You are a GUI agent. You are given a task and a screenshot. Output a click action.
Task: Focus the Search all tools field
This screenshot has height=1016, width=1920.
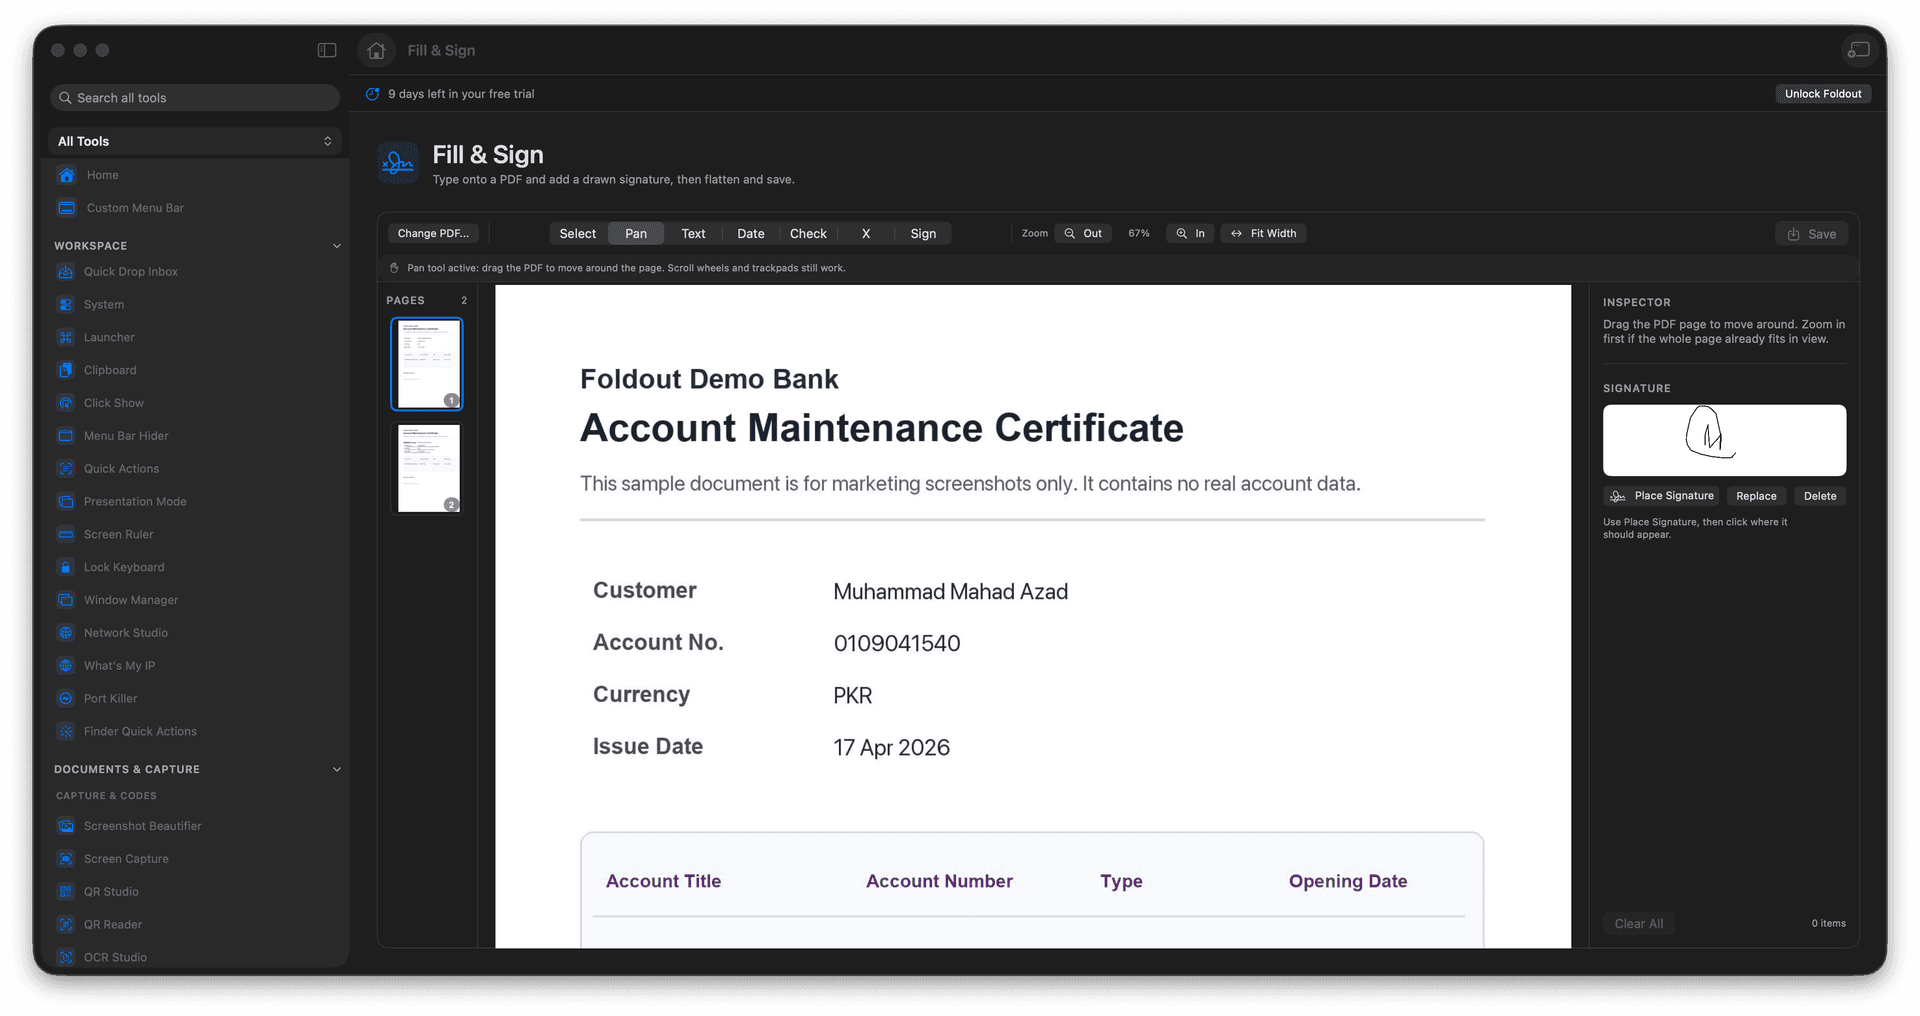[195, 98]
